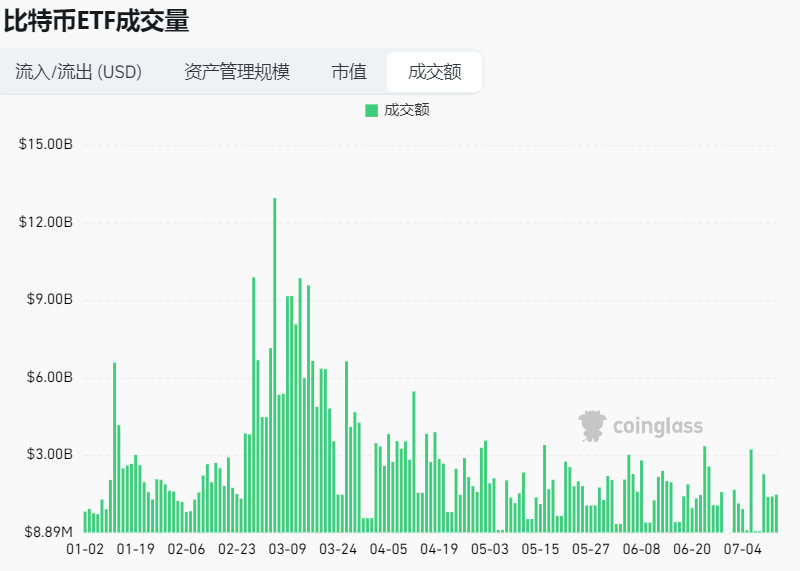
Task: Toggle the green 成交额 legend swatch
Action: click(371, 110)
